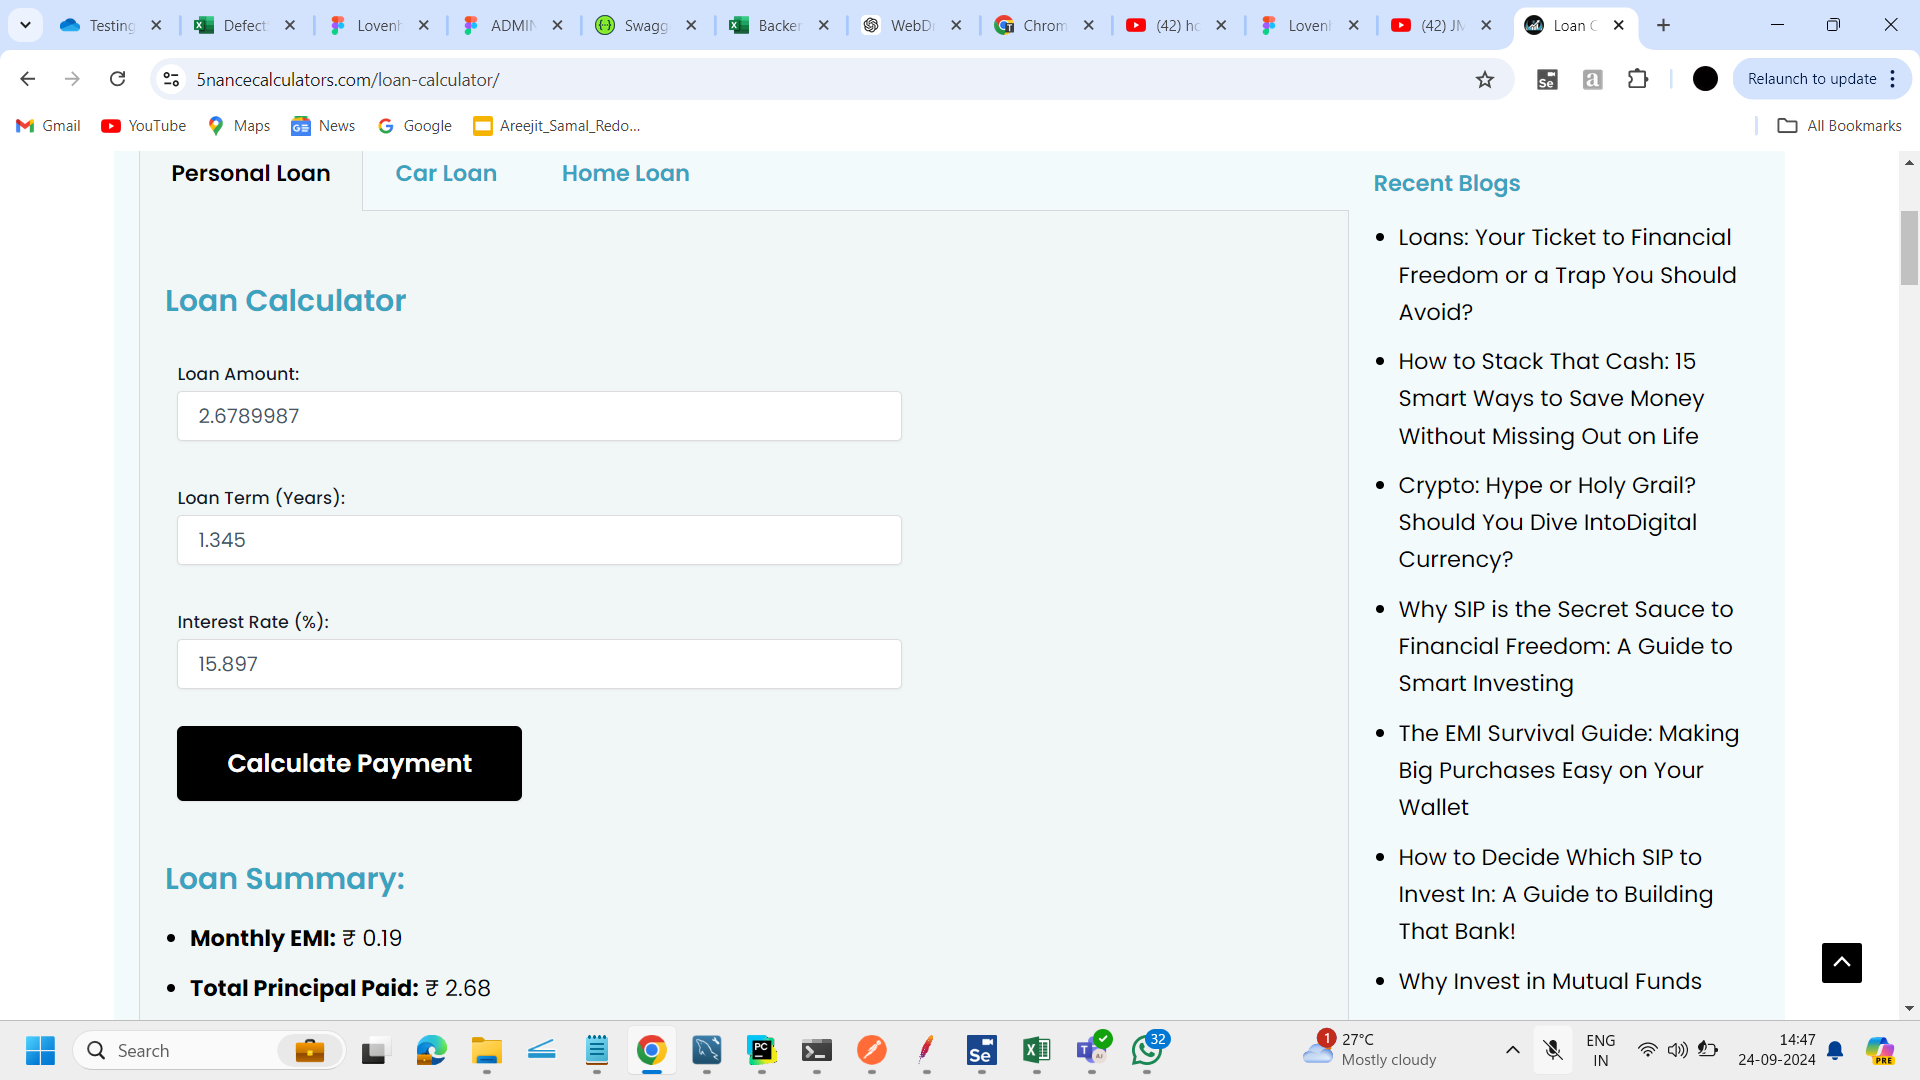Open the Selenium IDE extension icon
The image size is (1920, 1080).
click(1547, 79)
